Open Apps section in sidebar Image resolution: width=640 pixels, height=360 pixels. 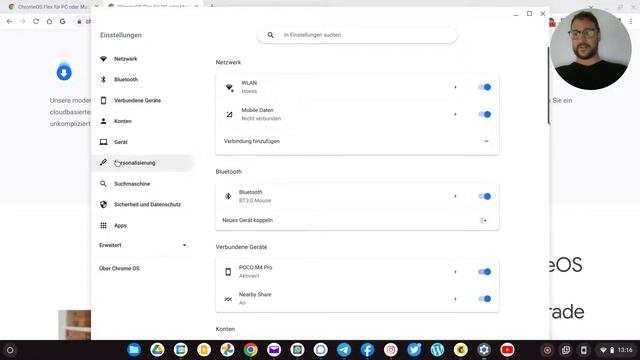(120, 225)
